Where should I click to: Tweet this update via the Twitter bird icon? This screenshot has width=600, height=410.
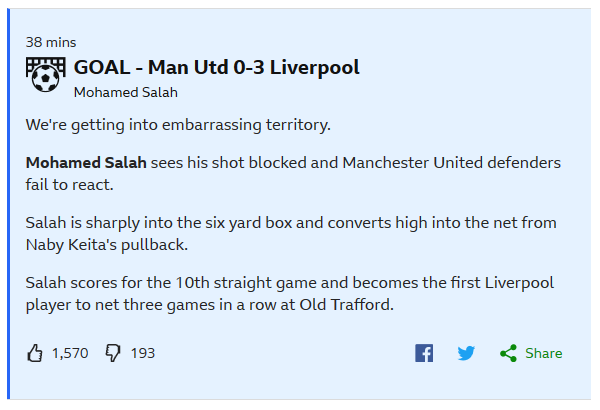[x=466, y=353]
